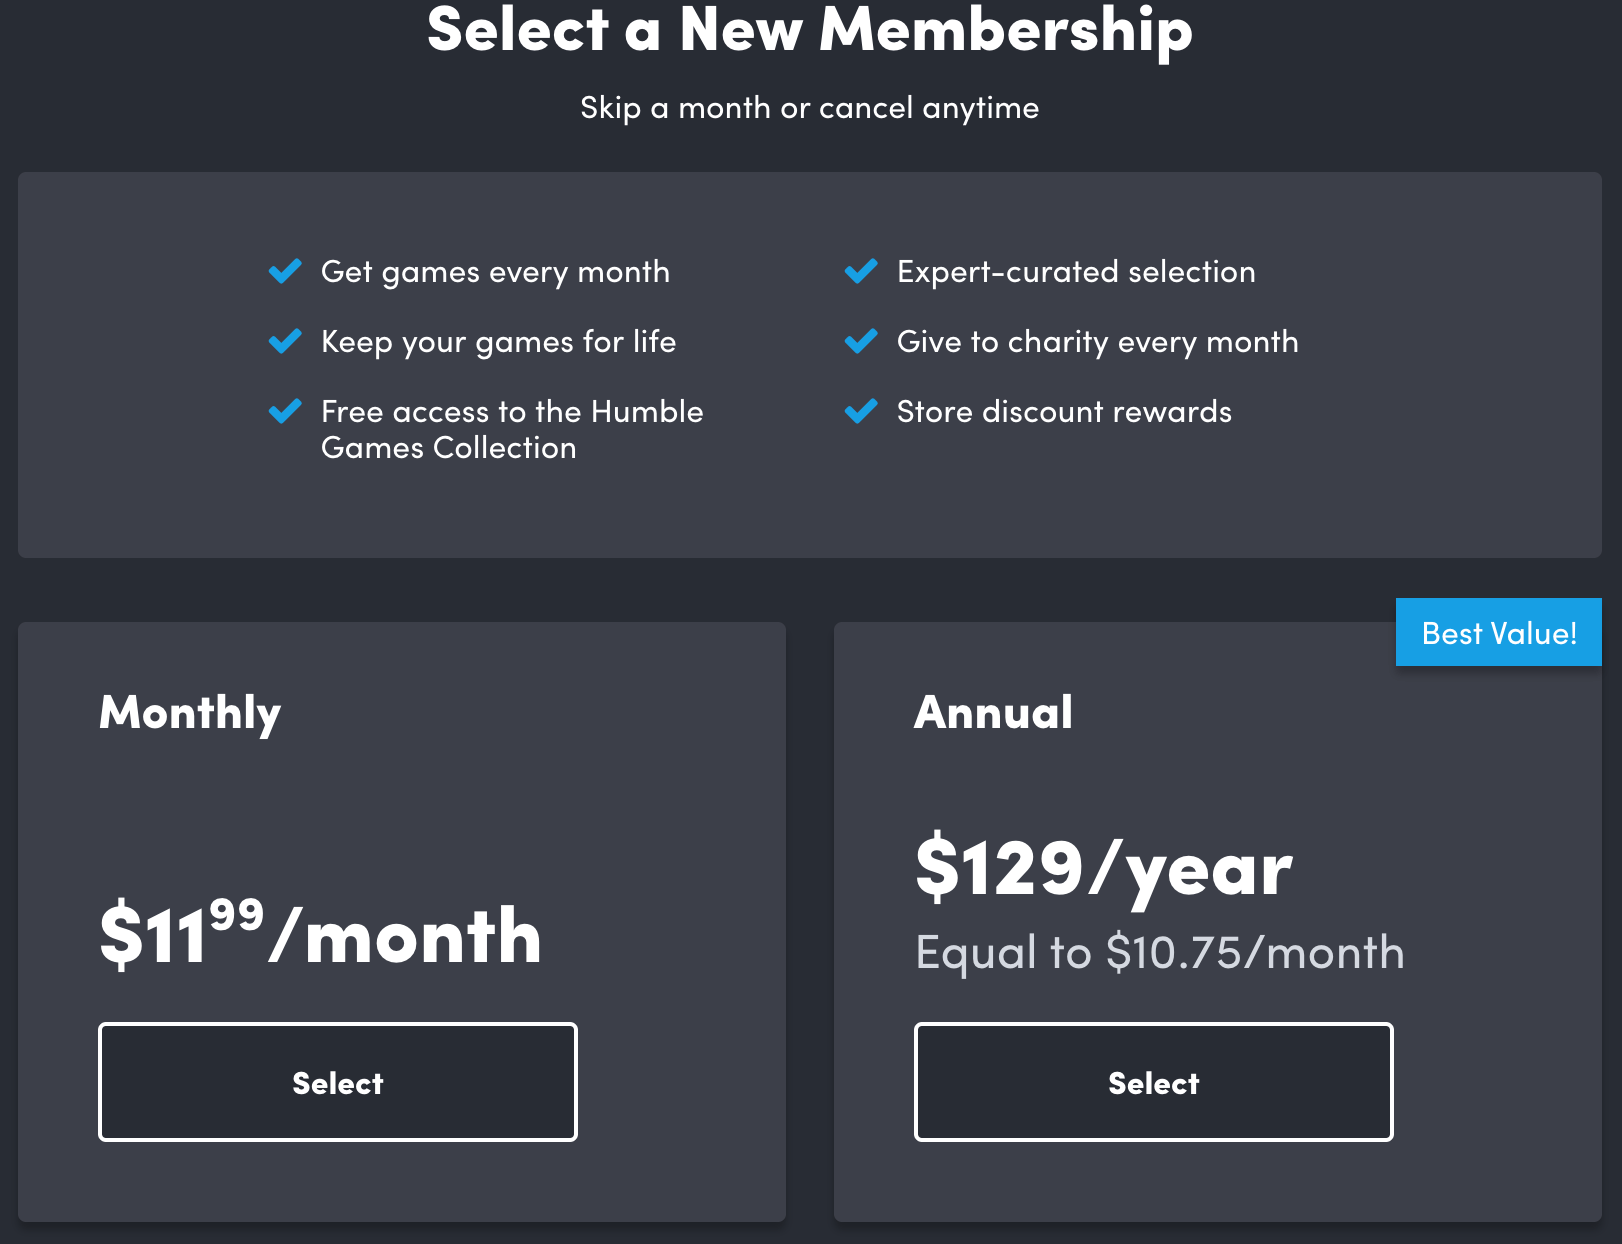The width and height of the screenshot is (1622, 1244).
Task: Click the Best Value! badge
Action: (1498, 632)
